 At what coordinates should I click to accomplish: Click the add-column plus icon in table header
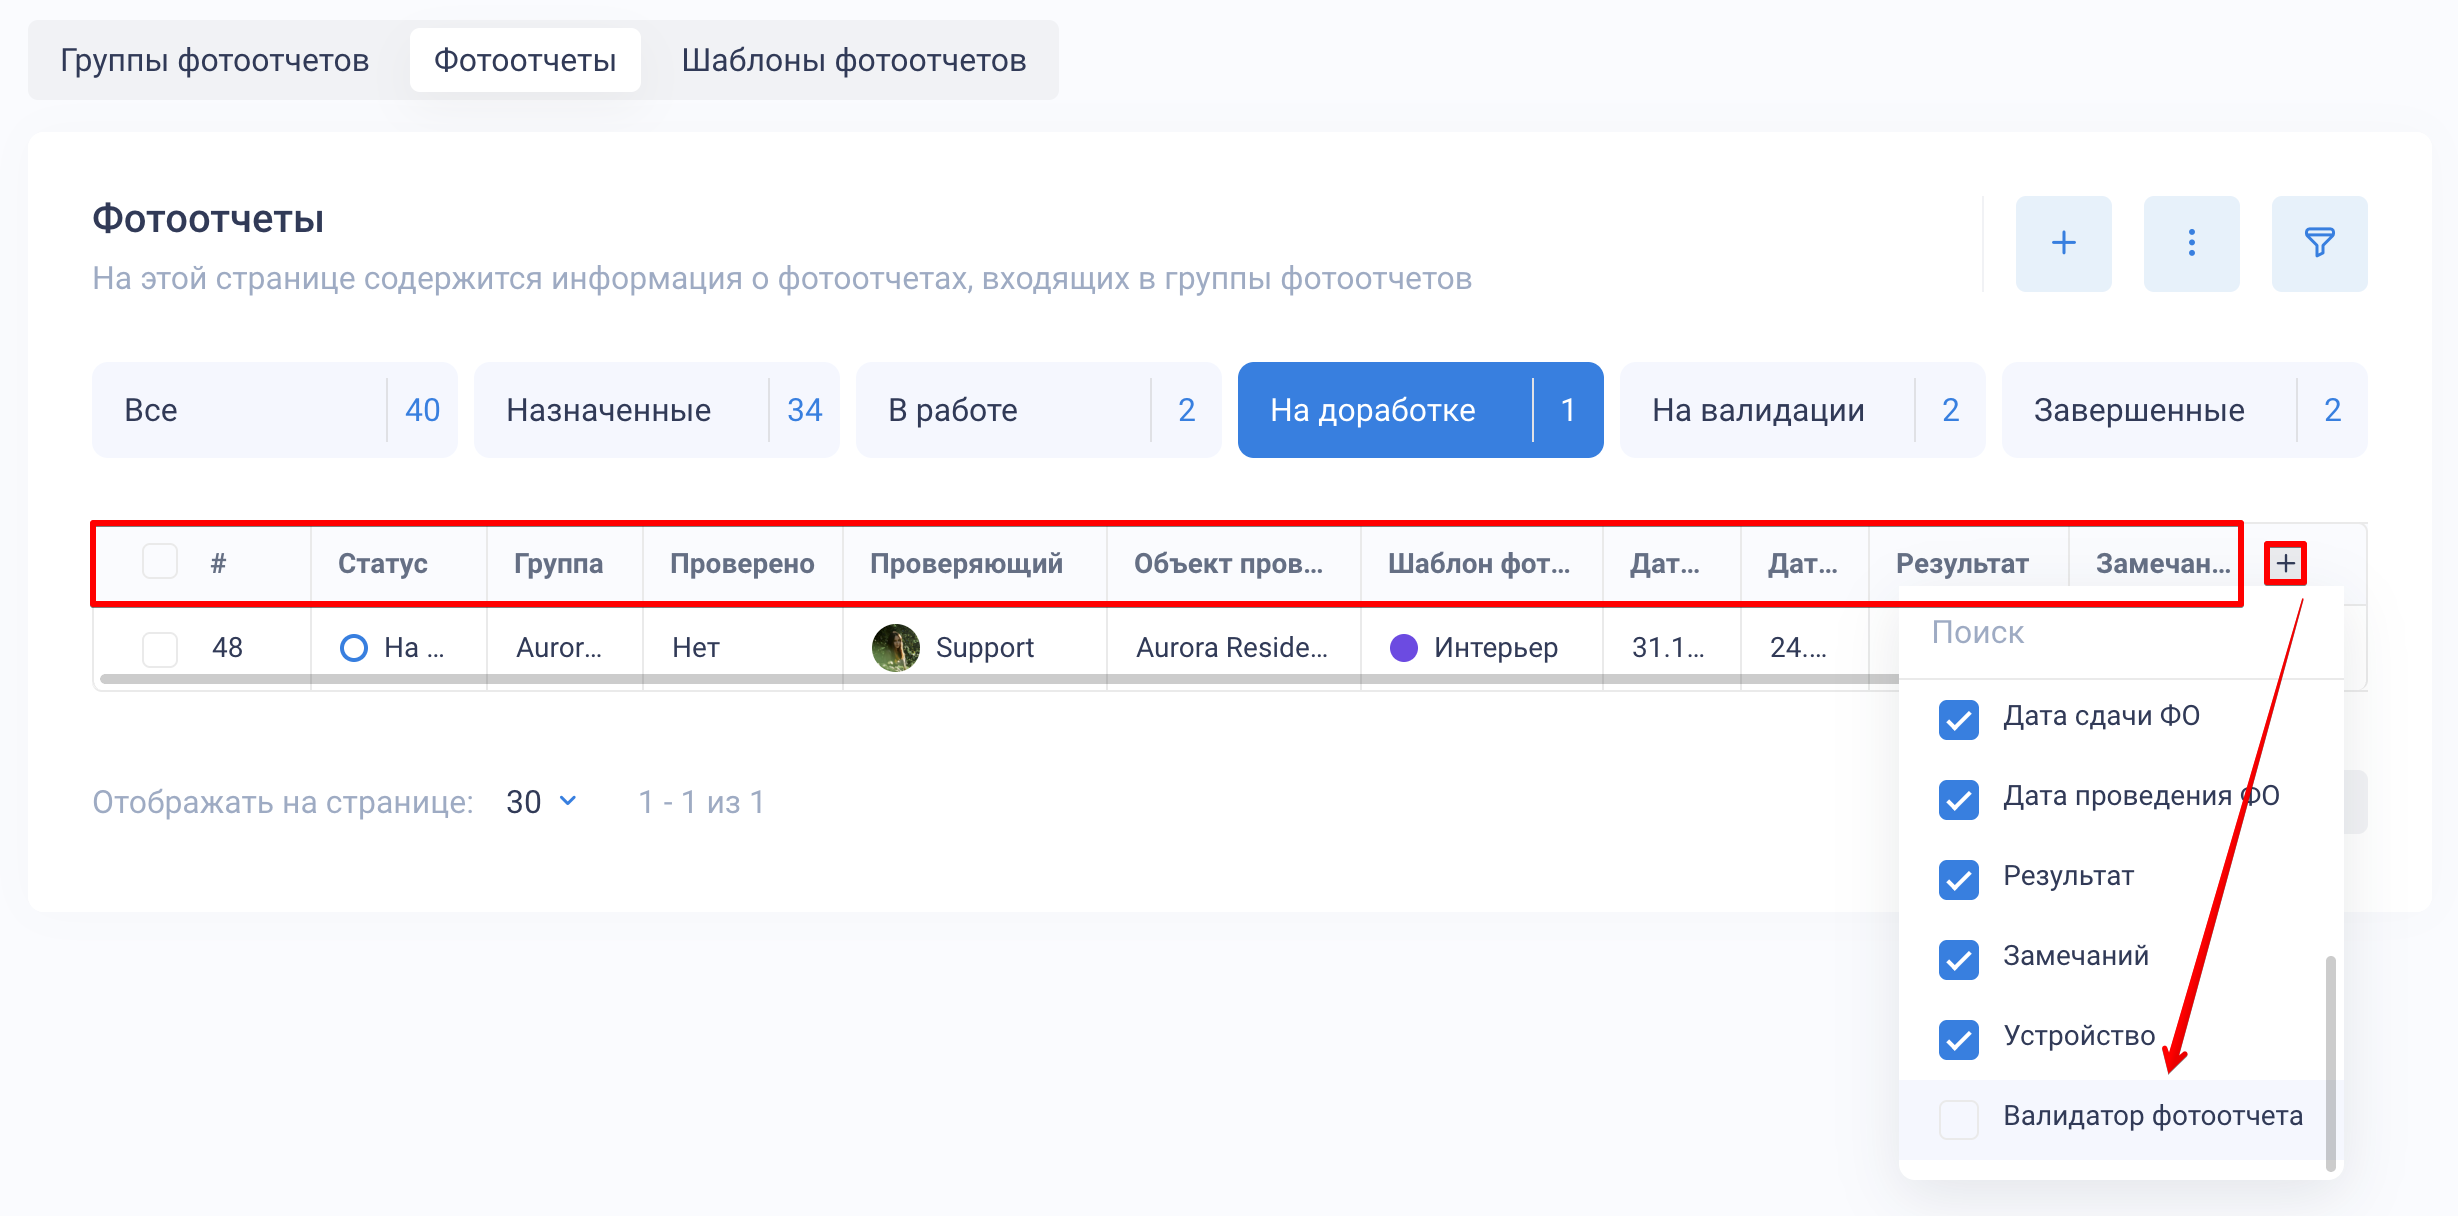click(x=2285, y=563)
